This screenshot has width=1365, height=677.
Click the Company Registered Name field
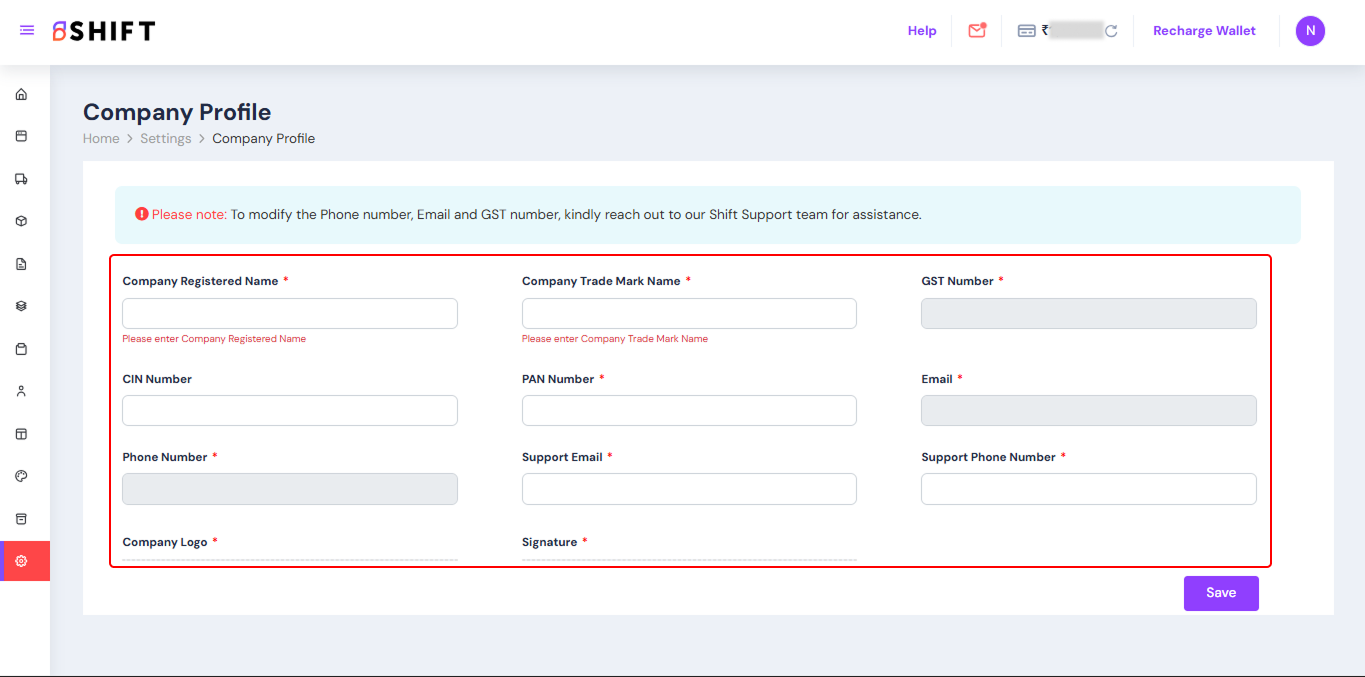click(x=290, y=313)
